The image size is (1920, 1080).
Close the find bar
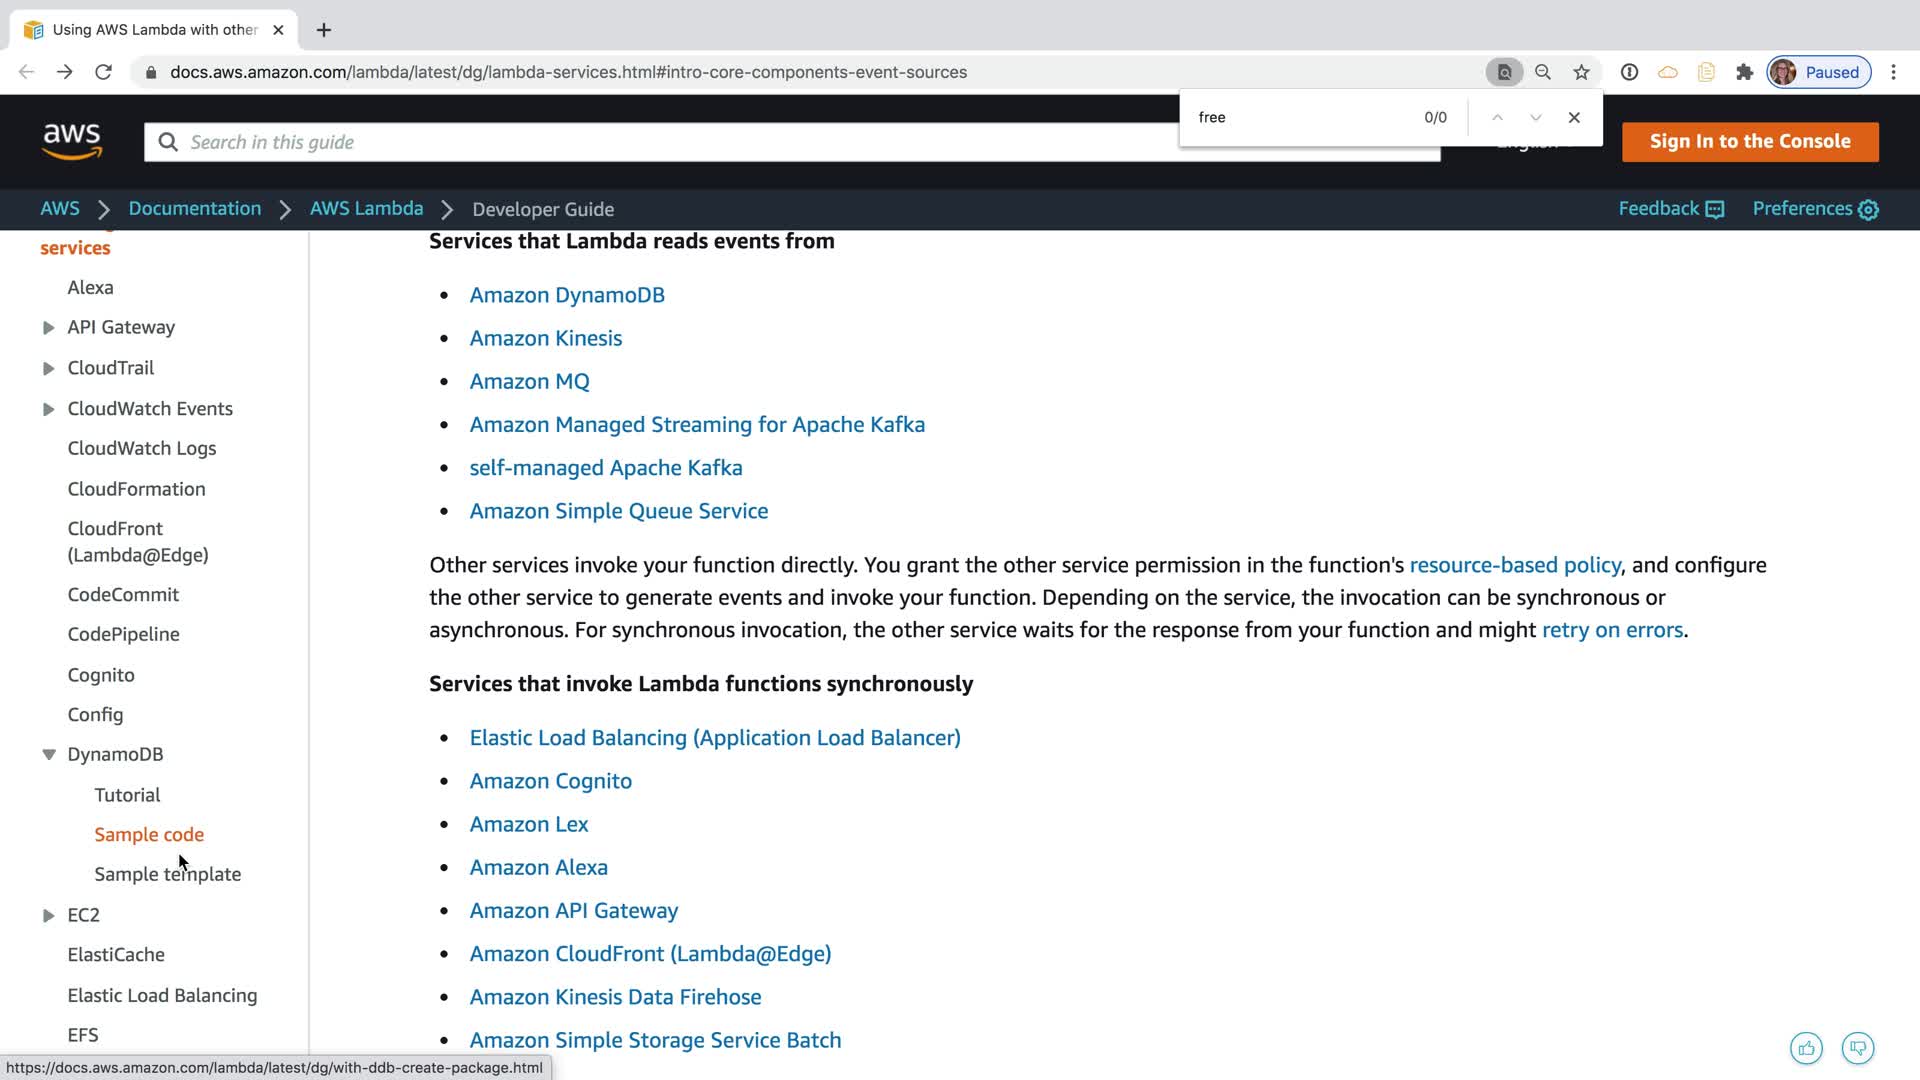point(1574,117)
